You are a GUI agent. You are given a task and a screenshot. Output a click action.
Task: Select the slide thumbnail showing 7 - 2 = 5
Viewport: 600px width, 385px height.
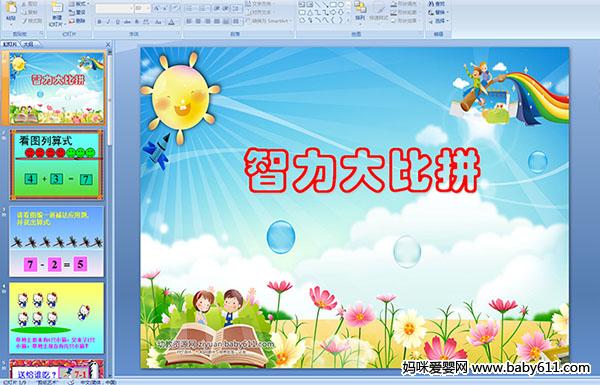57,241
